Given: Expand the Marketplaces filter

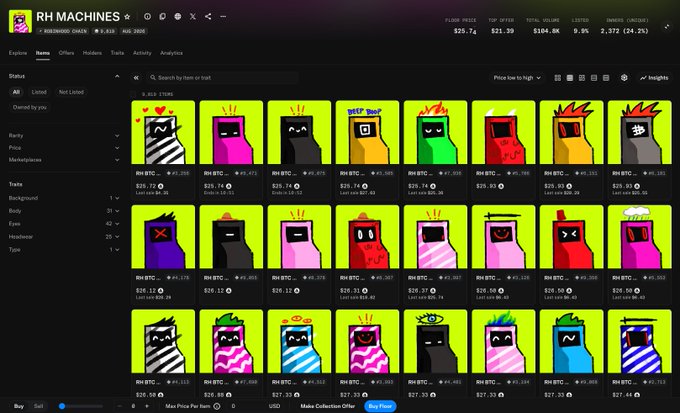Looking at the screenshot, I should click(64, 160).
